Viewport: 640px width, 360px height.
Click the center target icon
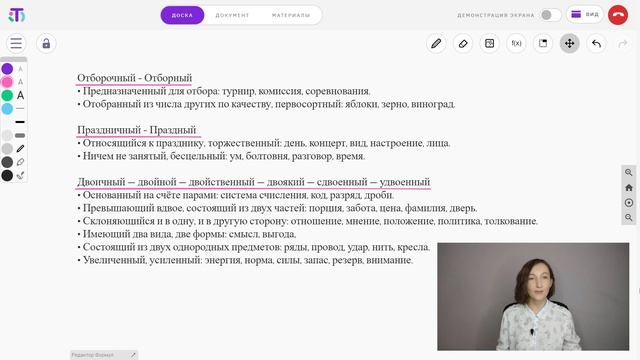(x=629, y=202)
